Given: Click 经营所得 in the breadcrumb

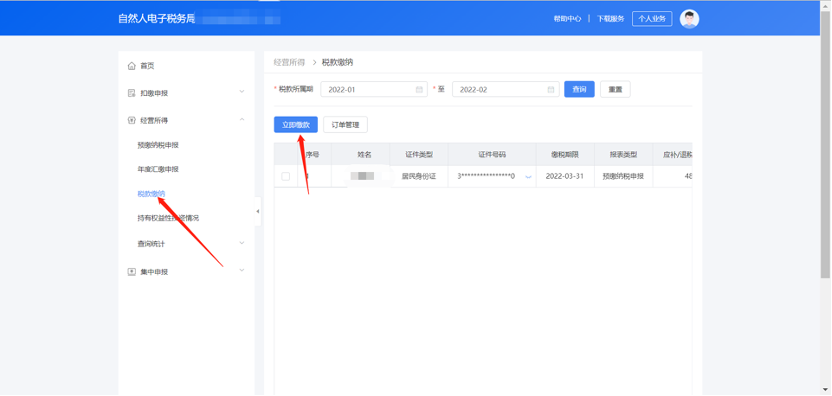Looking at the screenshot, I should (x=289, y=63).
